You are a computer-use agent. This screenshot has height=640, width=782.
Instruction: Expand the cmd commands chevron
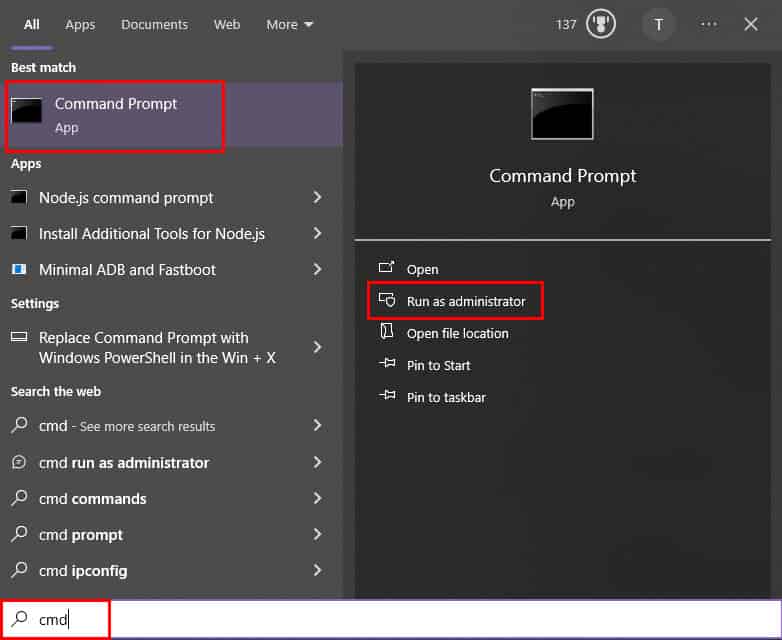coord(317,498)
